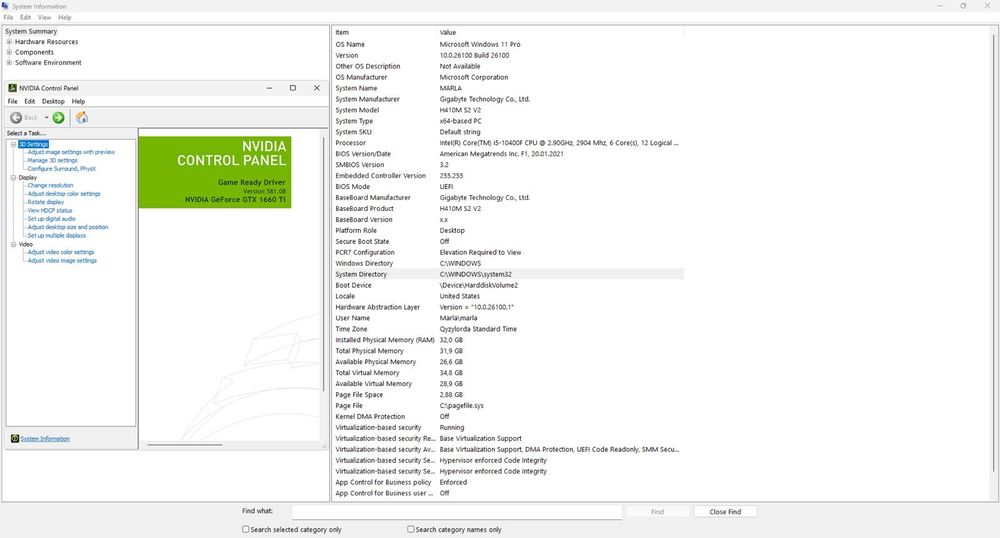
Task: Click the Find button
Action: [658, 511]
